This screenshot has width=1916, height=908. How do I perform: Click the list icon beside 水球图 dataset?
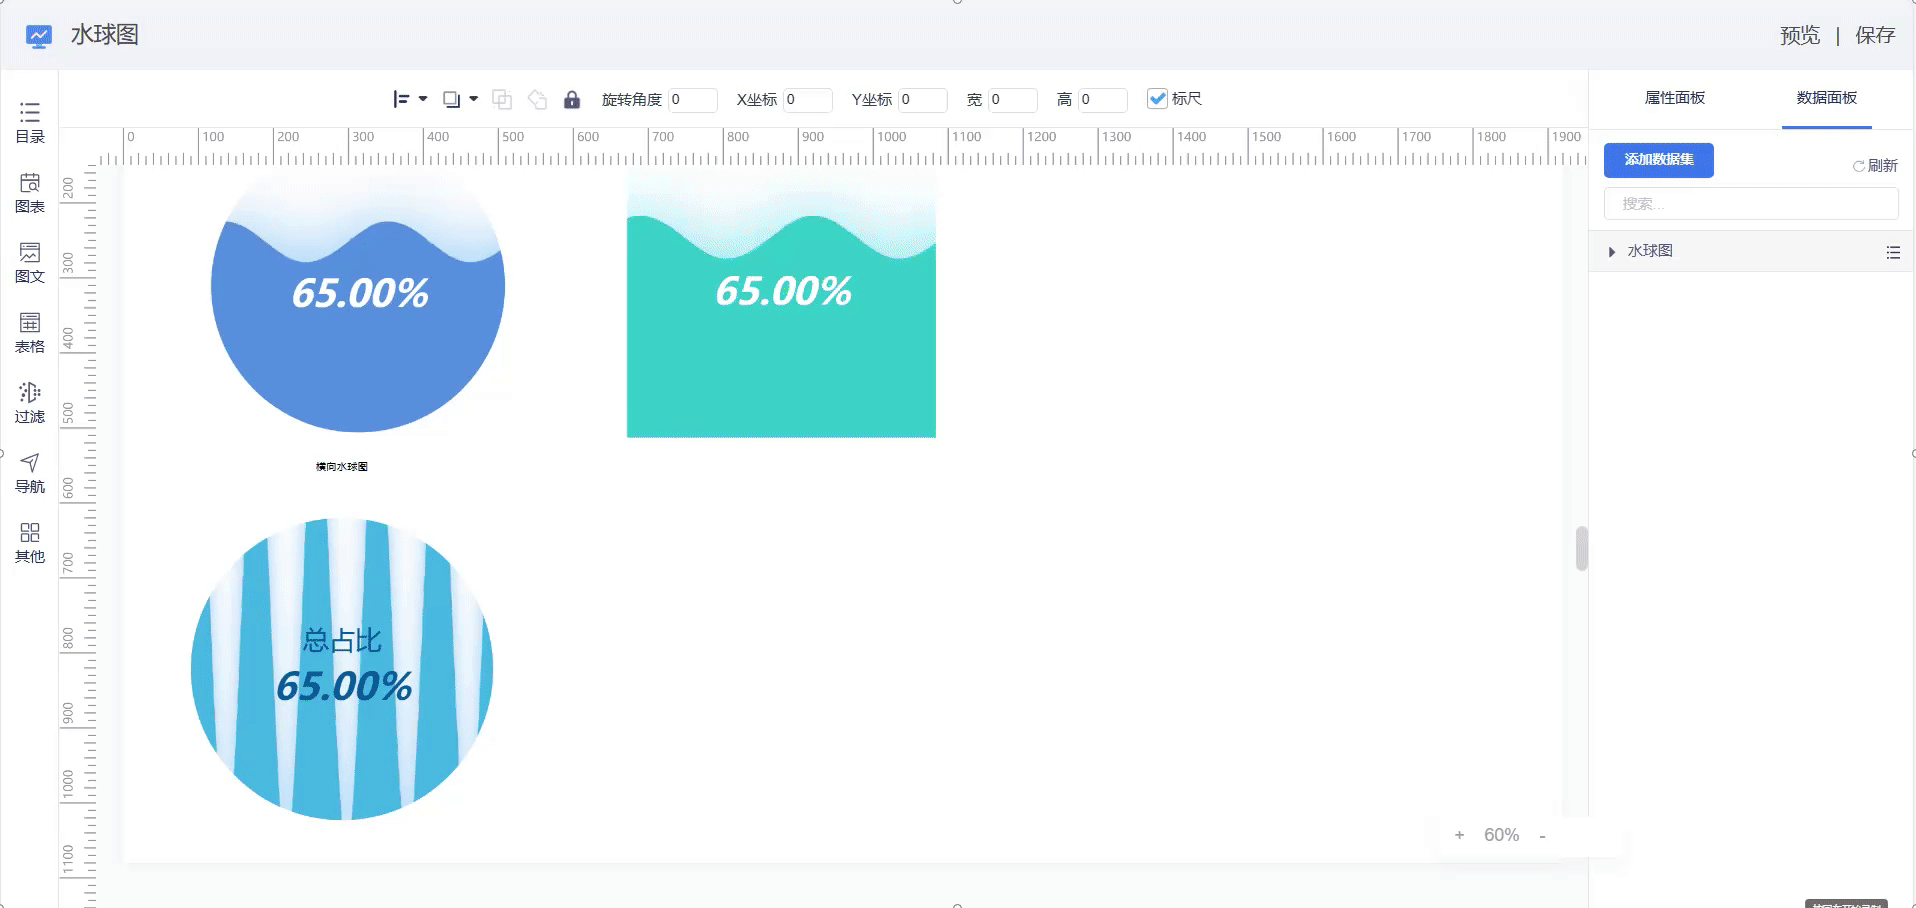[x=1893, y=252]
